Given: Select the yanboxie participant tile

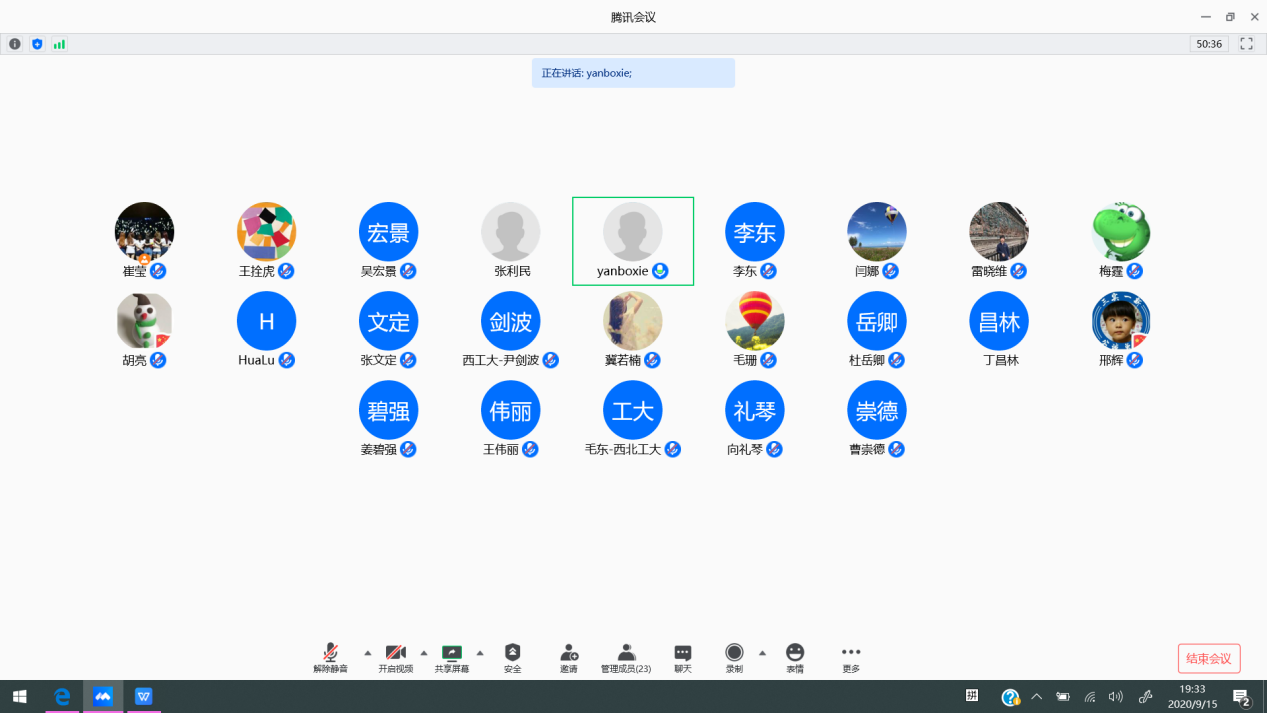Looking at the screenshot, I should pyautogui.click(x=632, y=241).
